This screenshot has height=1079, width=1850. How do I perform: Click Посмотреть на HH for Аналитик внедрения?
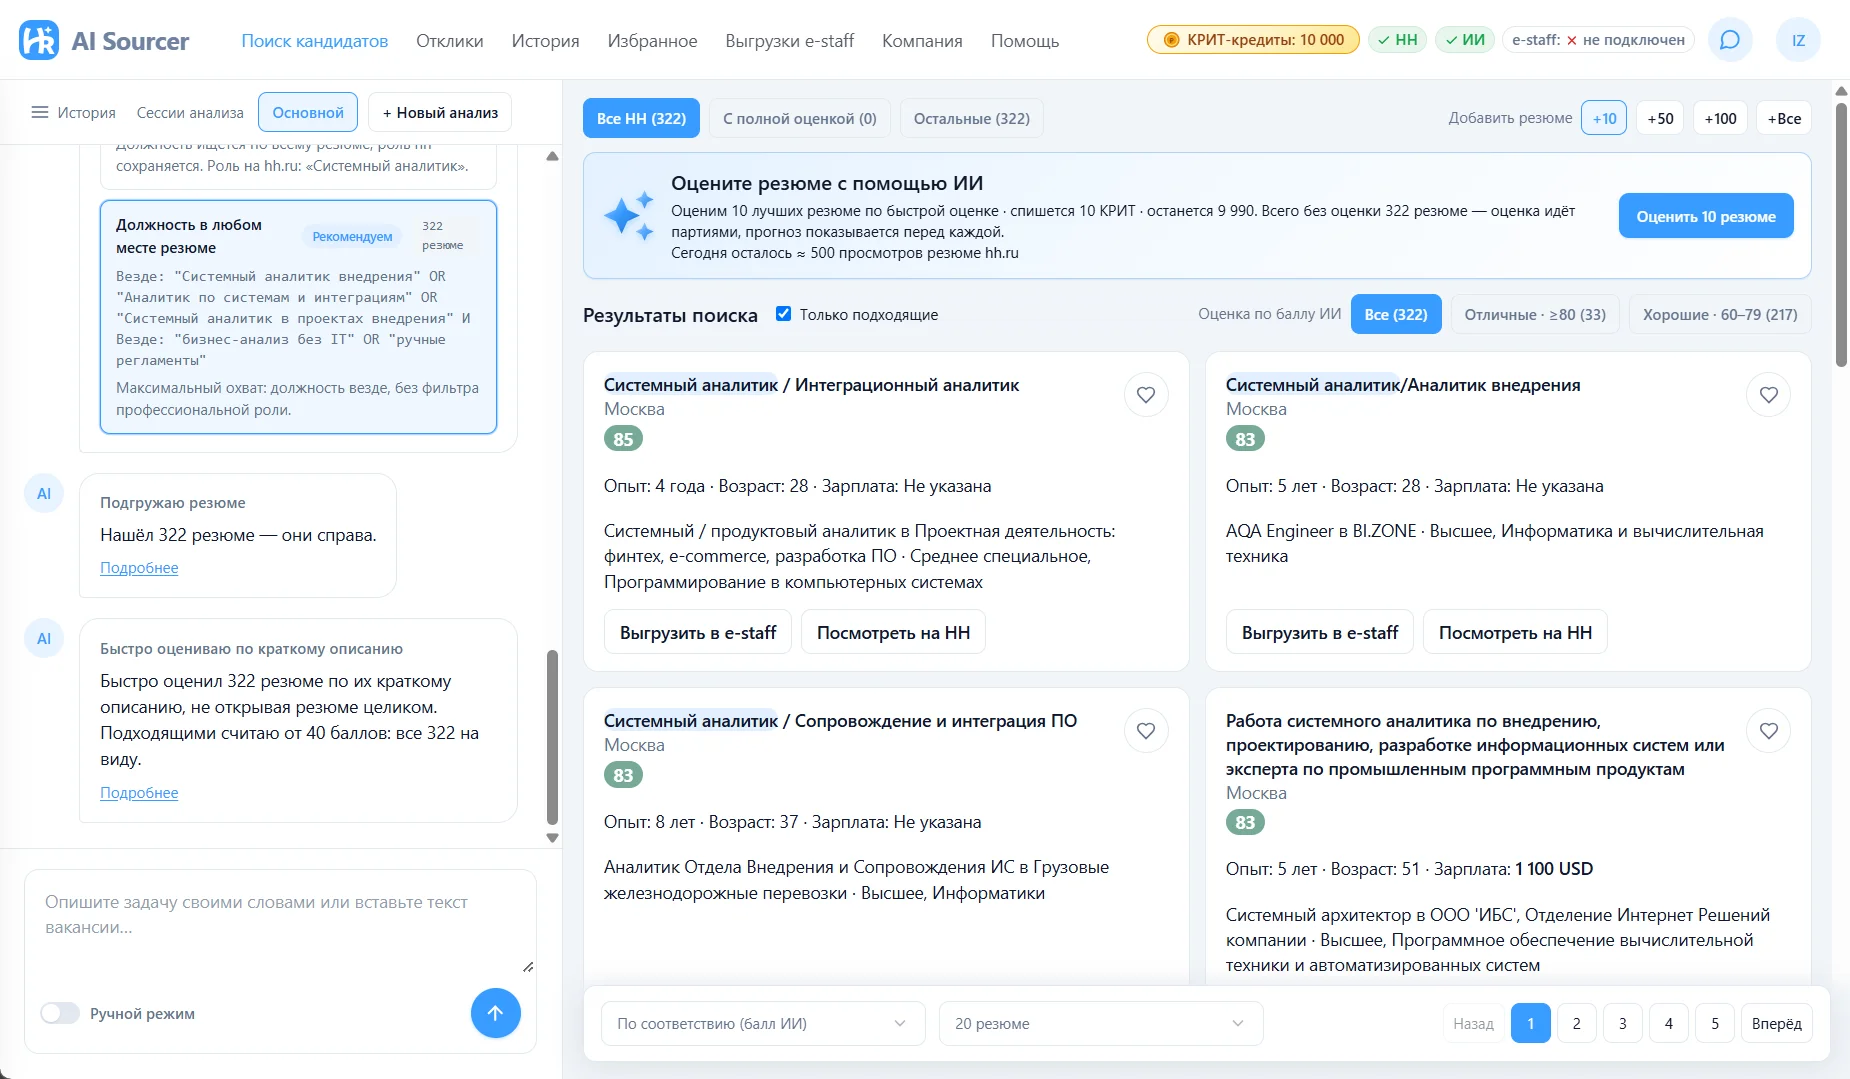1515,632
